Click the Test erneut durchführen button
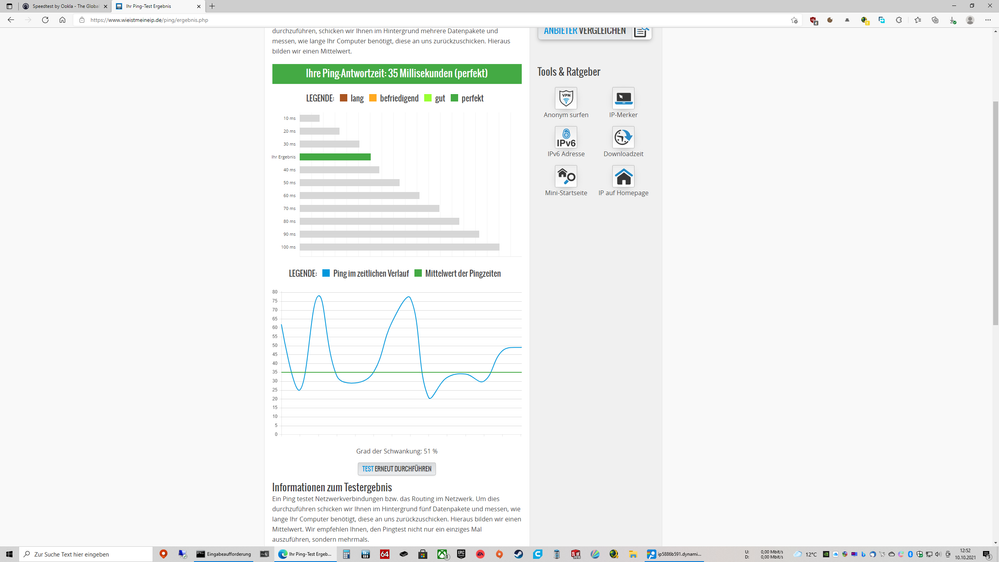Viewport: 999px width, 562px height. [x=396, y=468]
